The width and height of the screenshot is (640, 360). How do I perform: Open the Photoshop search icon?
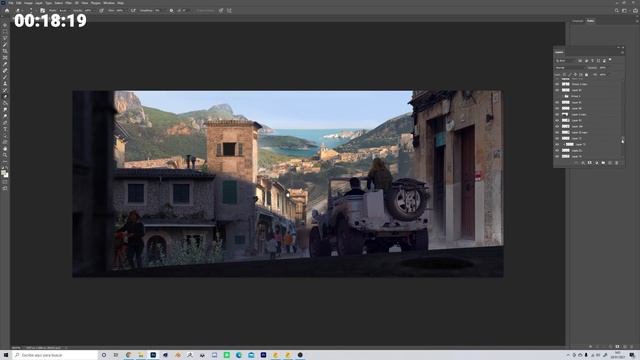coord(617,11)
